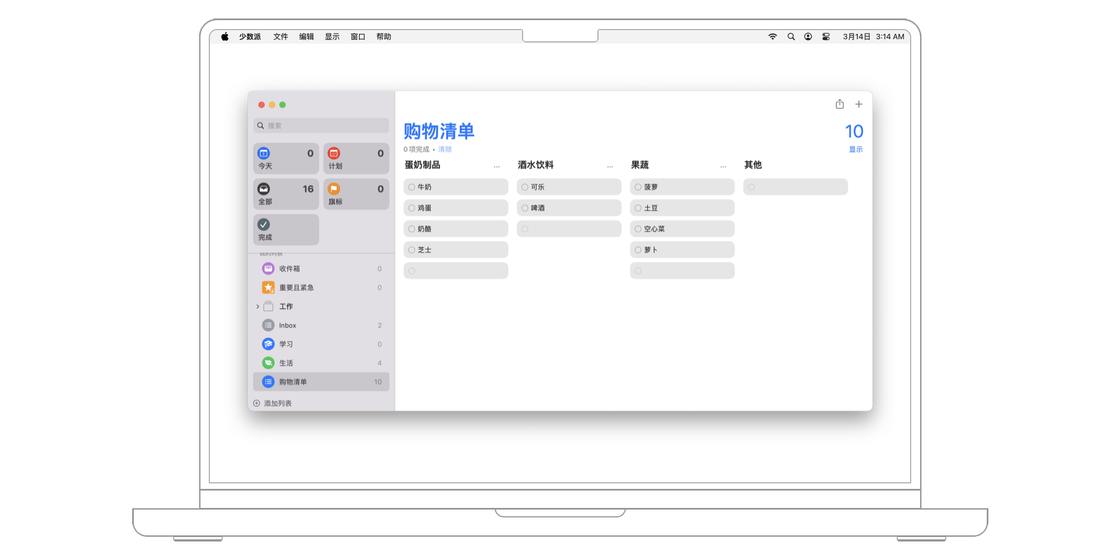Image resolution: width=1120 pixels, height=560 pixels.
Task: Mark 可乐 as completed
Action: coord(525,187)
